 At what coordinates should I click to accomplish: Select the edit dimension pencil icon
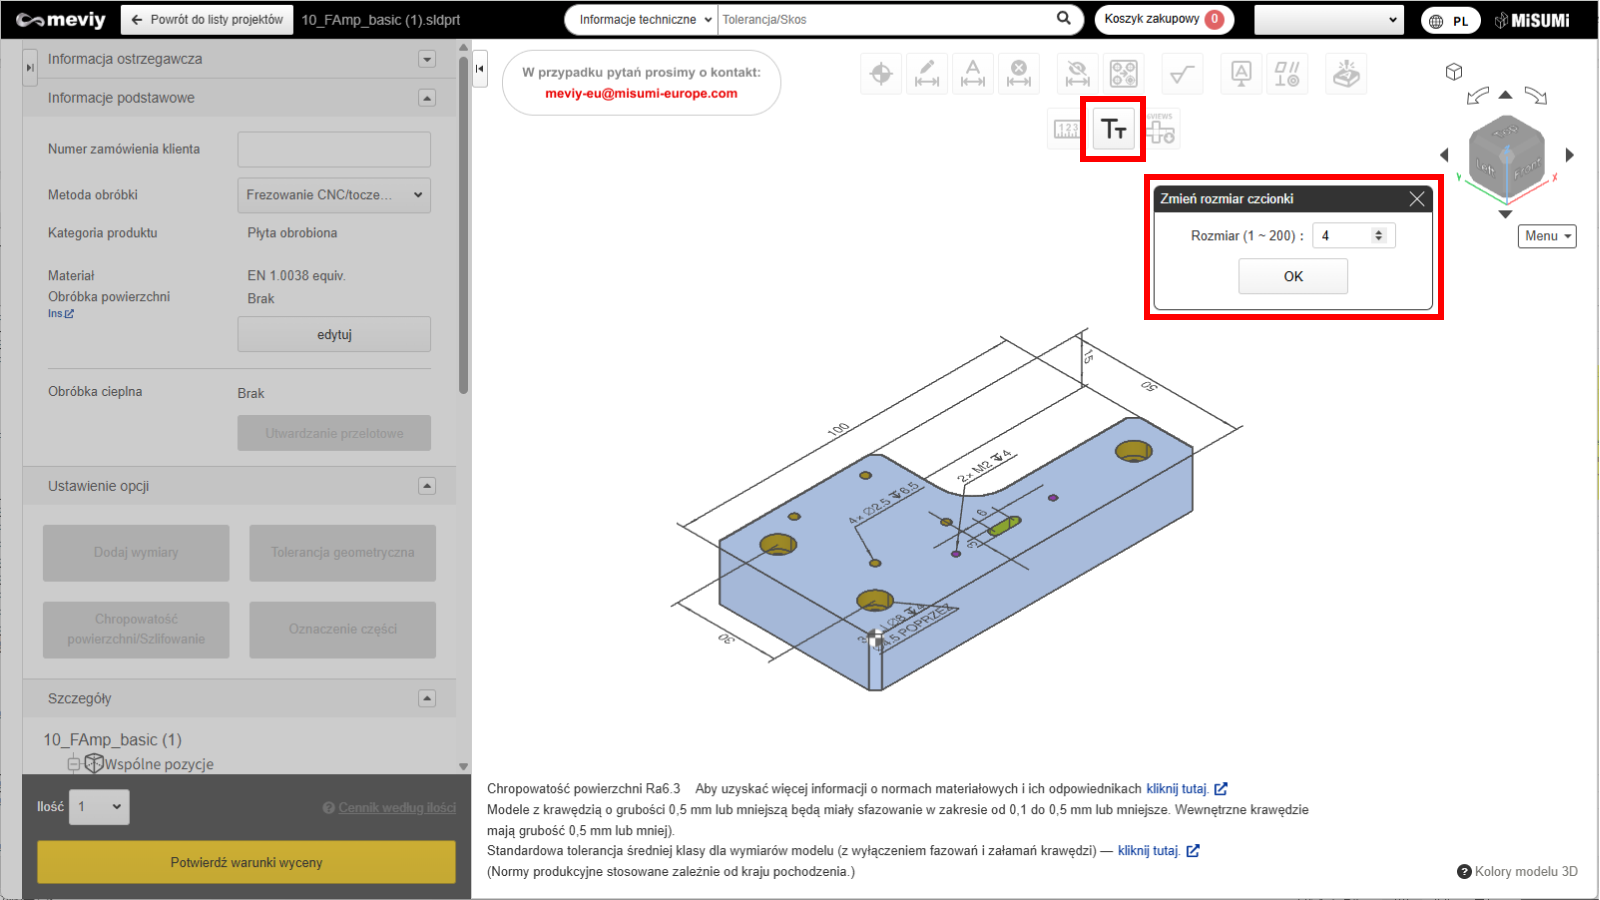(x=927, y=73)
